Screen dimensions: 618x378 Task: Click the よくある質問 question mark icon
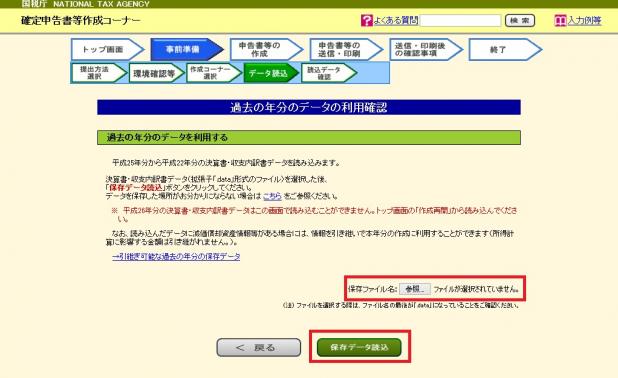pos(367,20)
